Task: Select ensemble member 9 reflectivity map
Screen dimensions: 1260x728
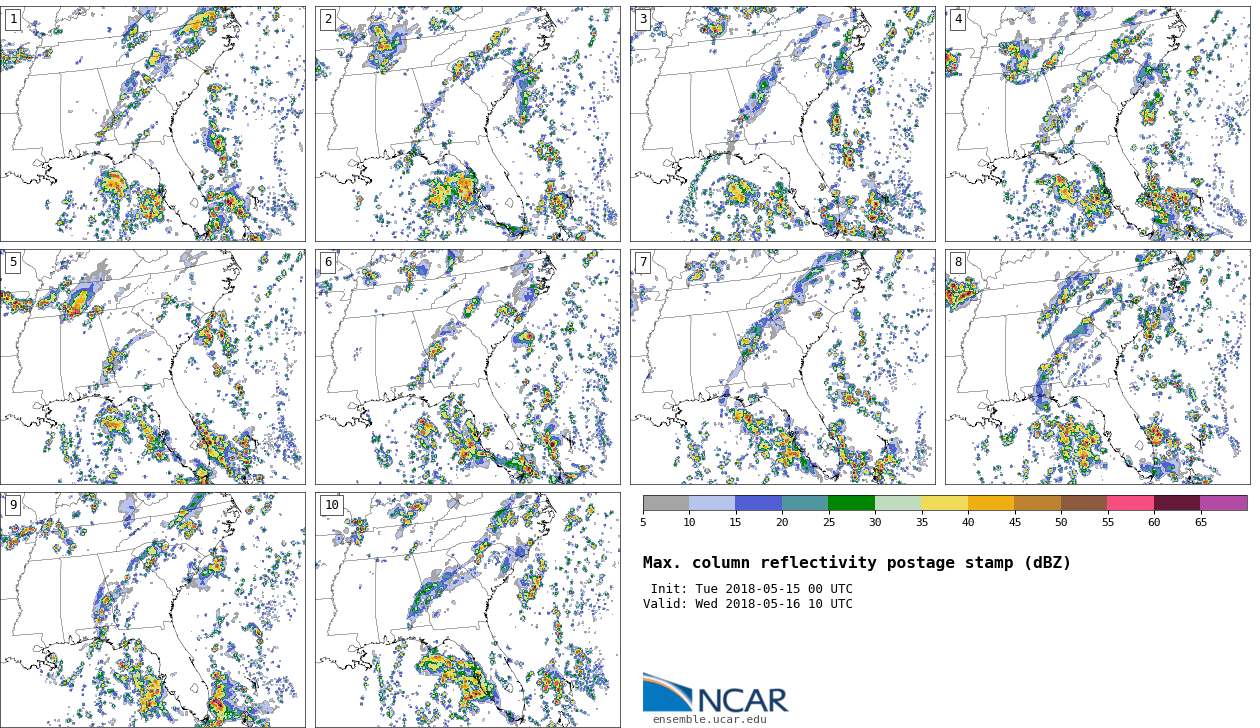Action: tap(152, 609)
